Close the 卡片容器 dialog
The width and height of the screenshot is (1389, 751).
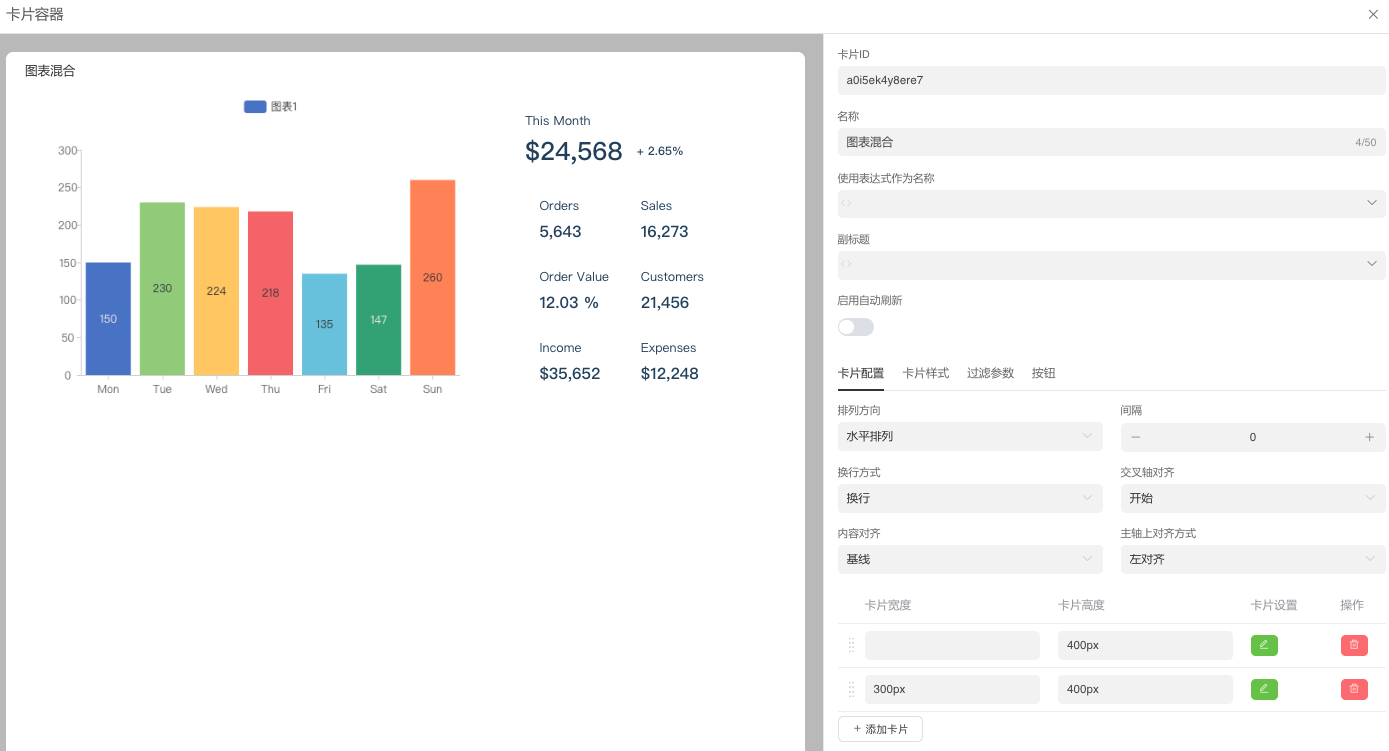tap(1373, 14)
